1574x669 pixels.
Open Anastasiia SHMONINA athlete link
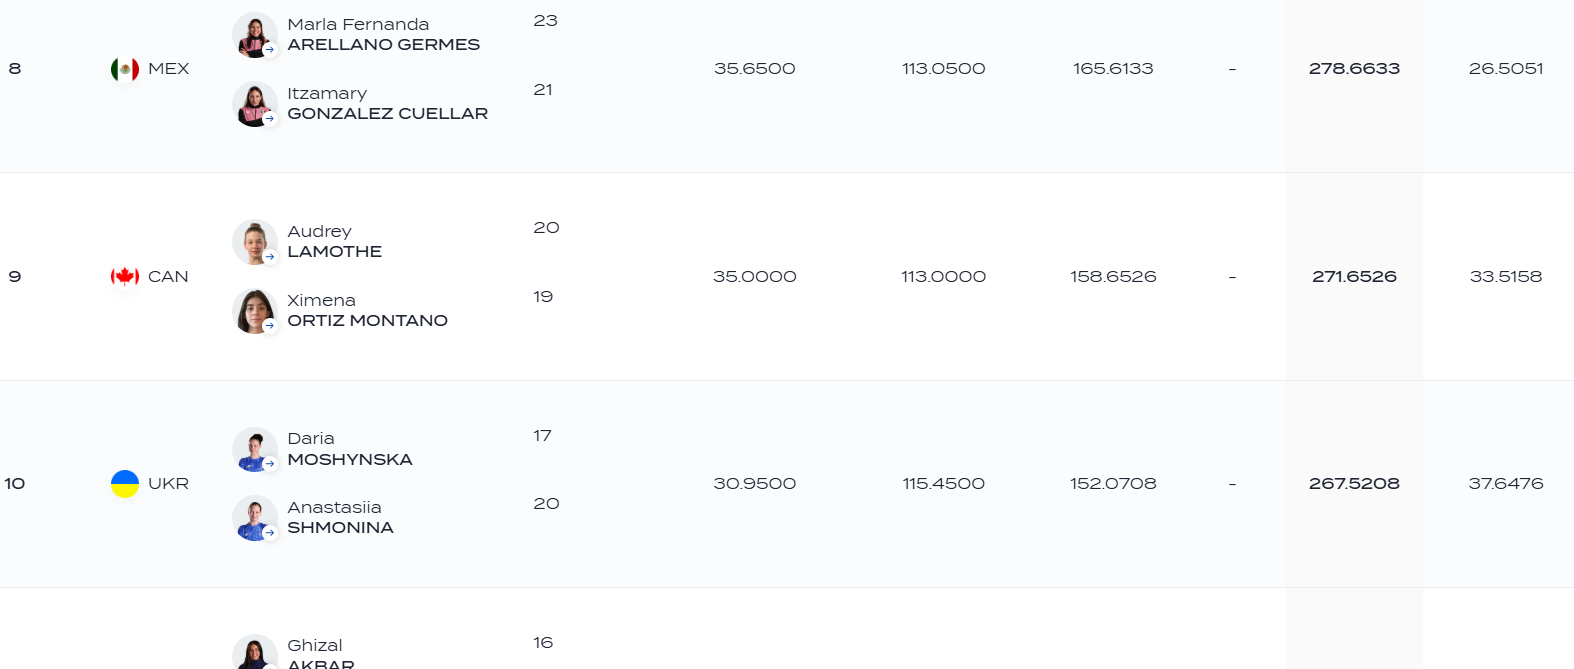pos(340,518)
